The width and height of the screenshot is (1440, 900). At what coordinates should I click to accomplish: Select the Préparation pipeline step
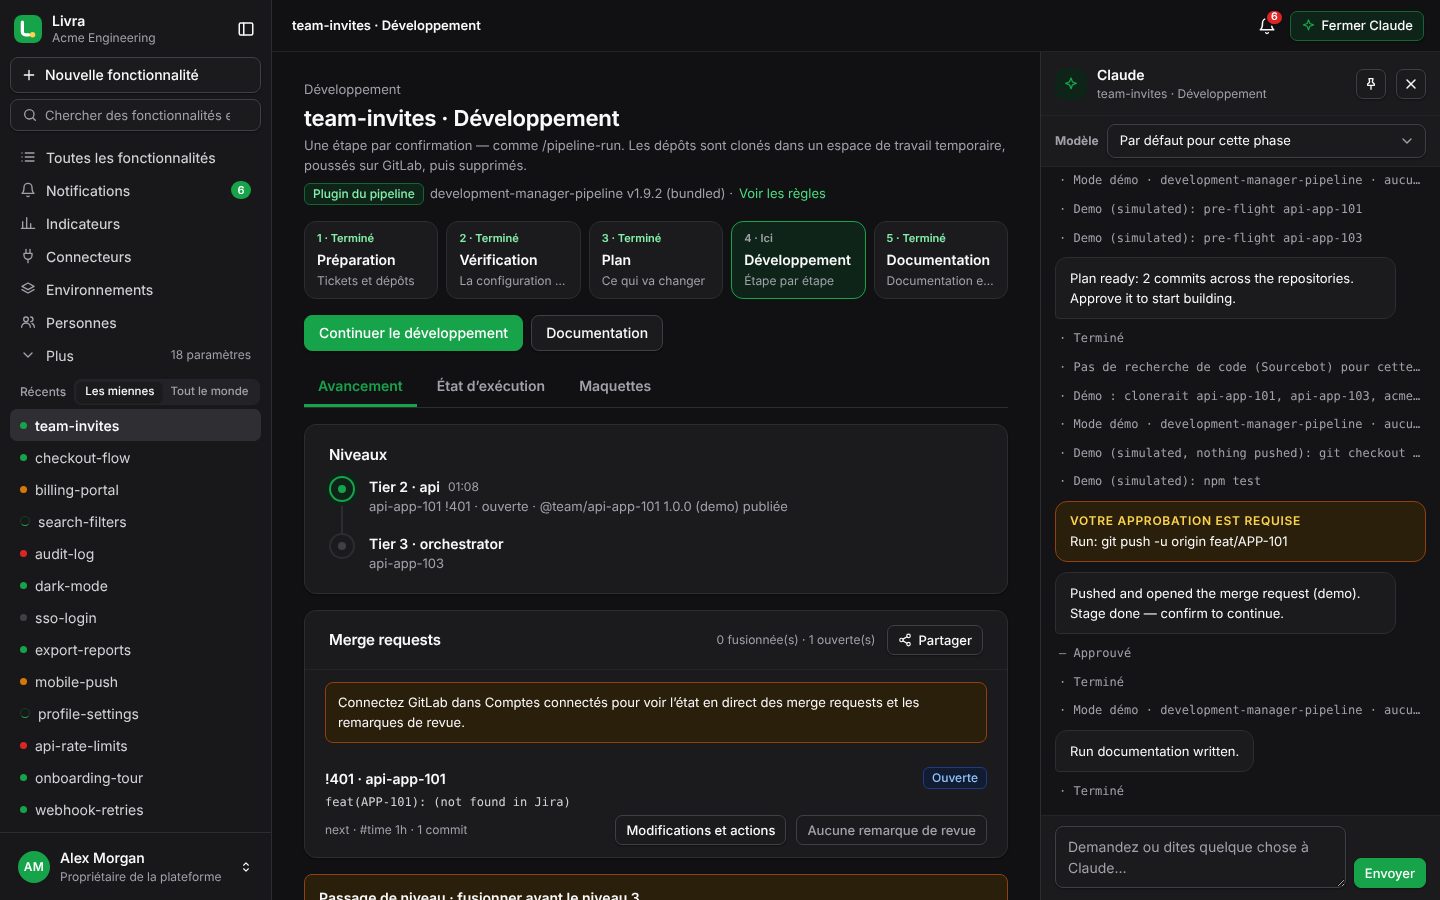click(371, 260)
